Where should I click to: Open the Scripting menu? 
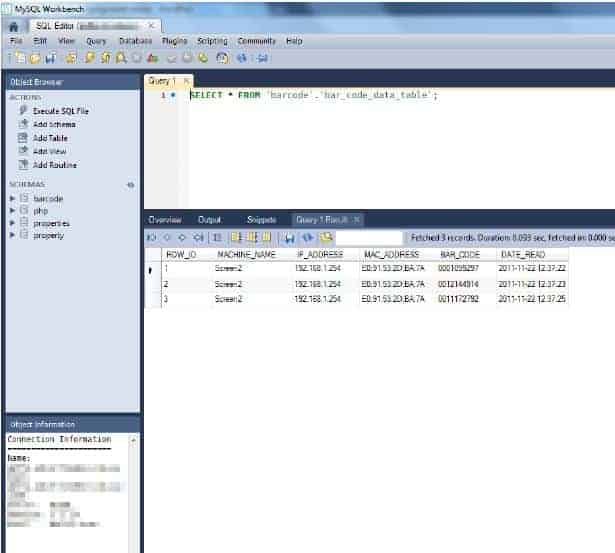[x=212, y=41]
